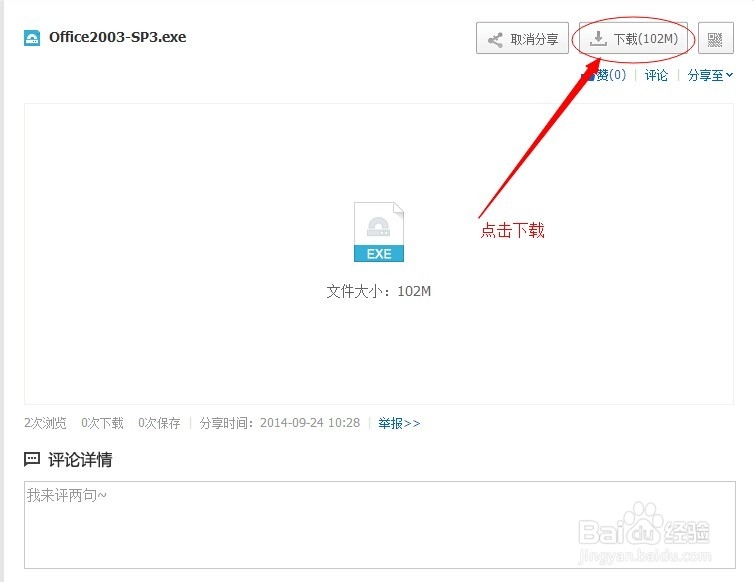
Task: Click the 文件大小：102M text
Action: [x=378, y=291]
